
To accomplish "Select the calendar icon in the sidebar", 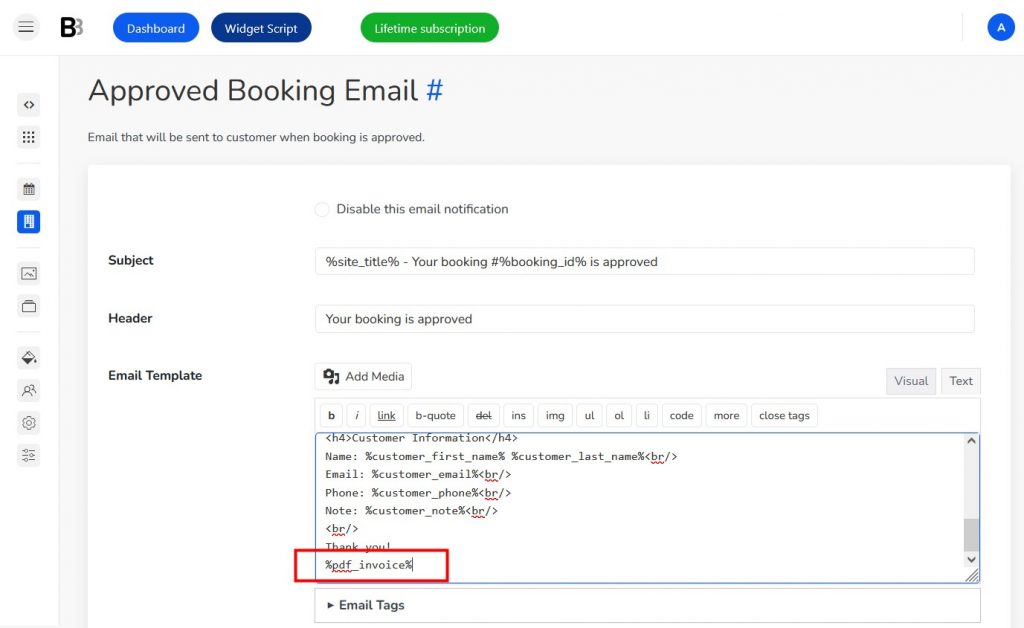I will 27,187.
